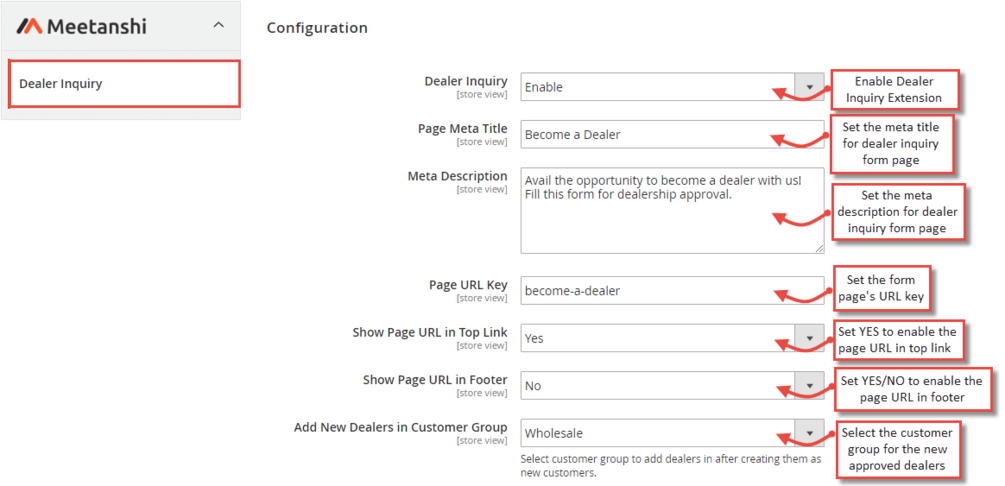1005x486 pixels.
Task: Click the 'Set the form page's URL key' callout
Action: click(x=886, y=289)
